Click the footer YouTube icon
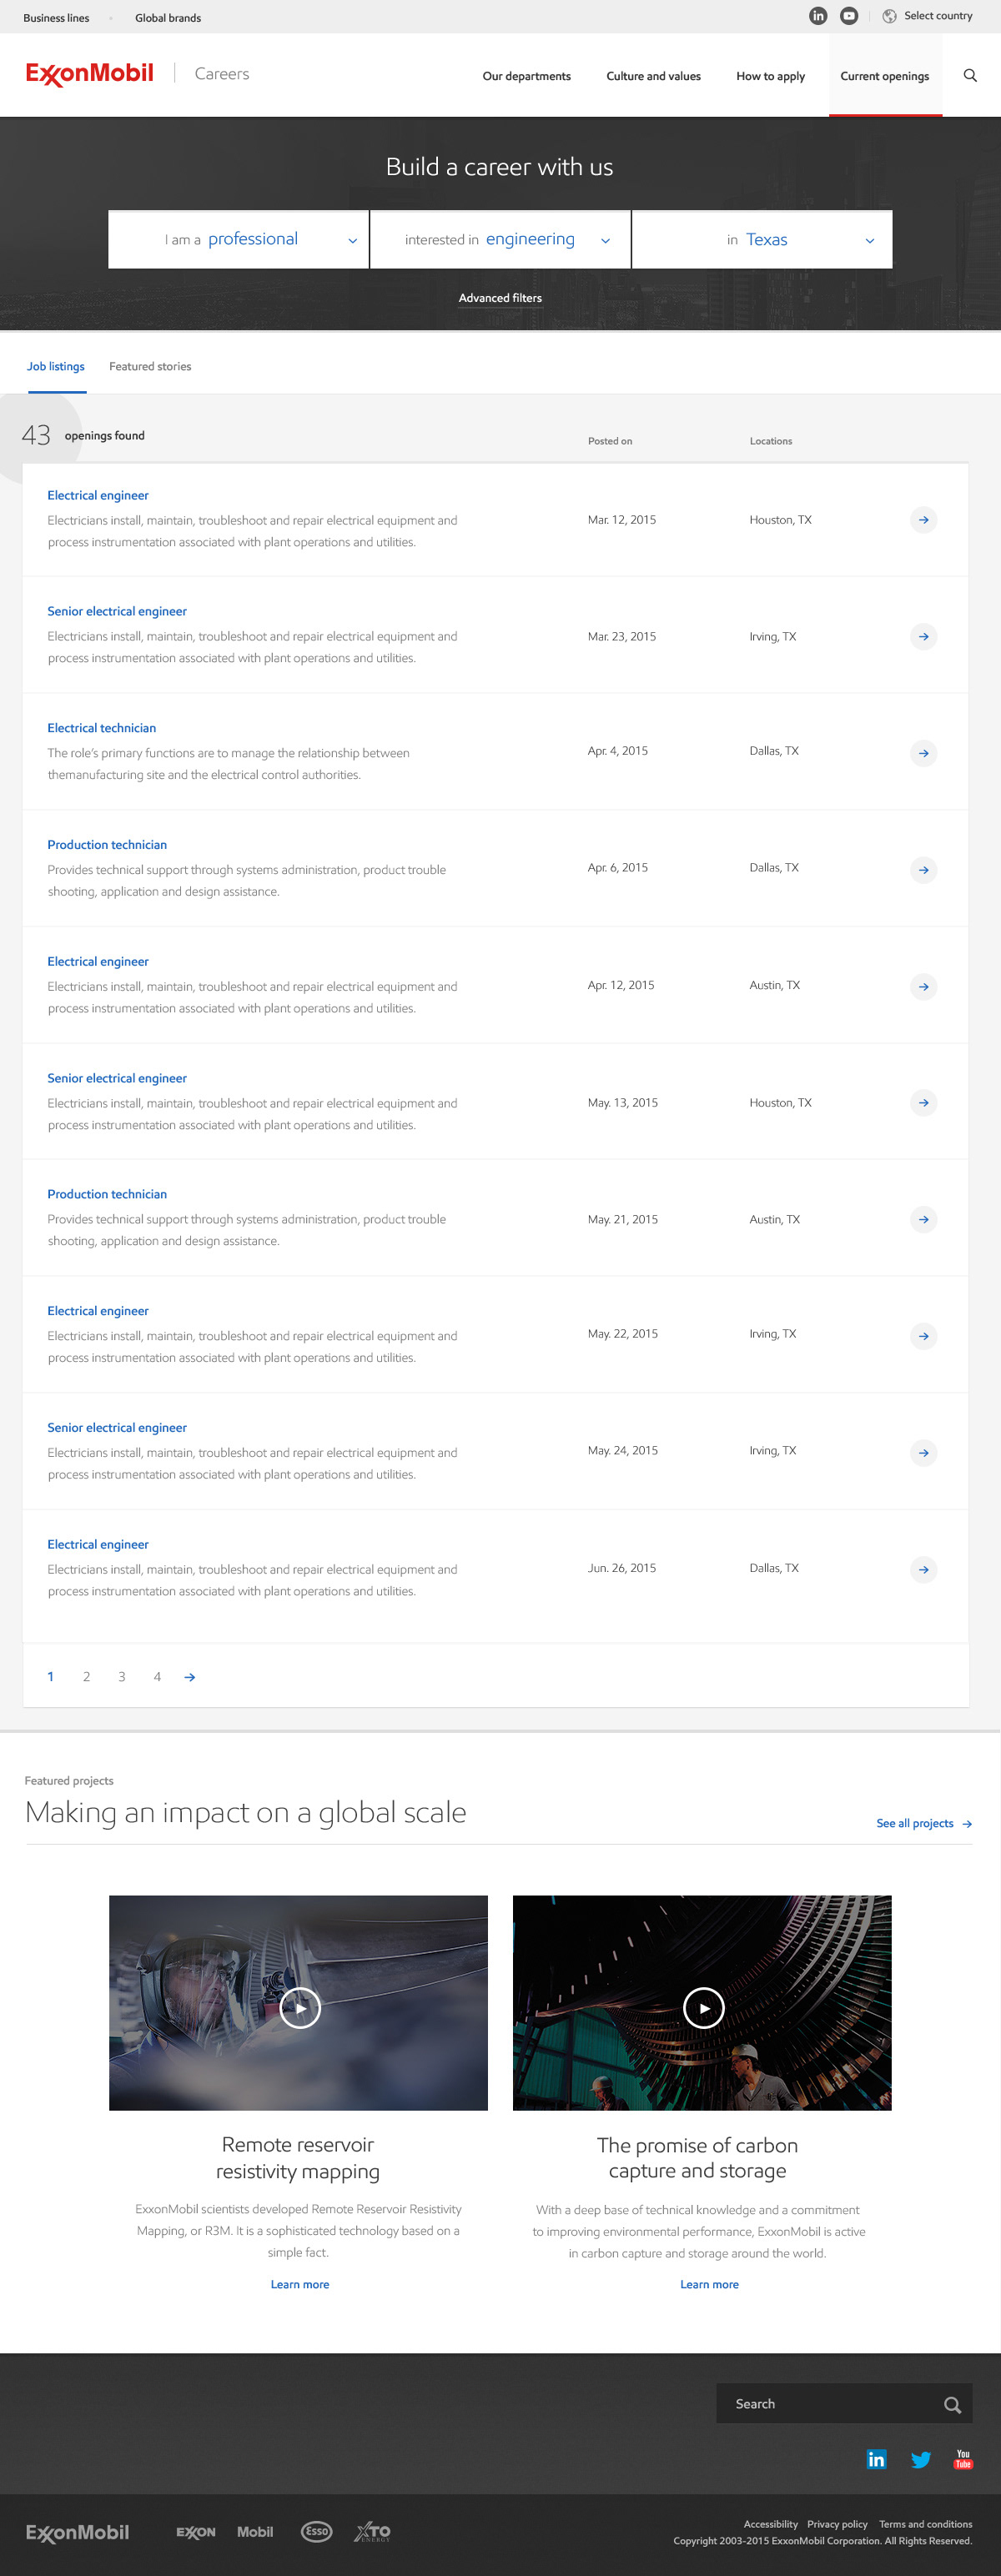 pos(963,2459)
